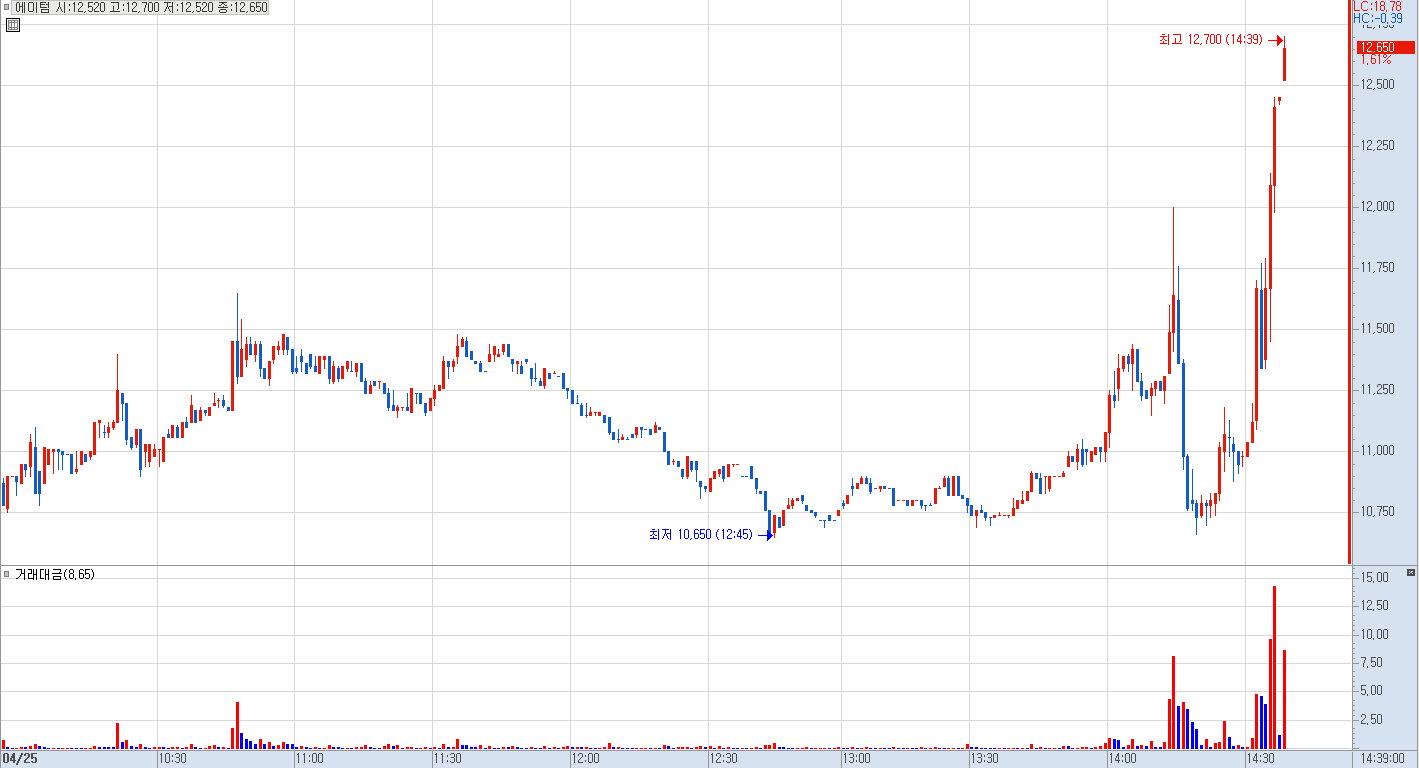Click the HC:-0,39 value at top right
The width and height of the screenshot is (1419, 768).
[1378, 18]
